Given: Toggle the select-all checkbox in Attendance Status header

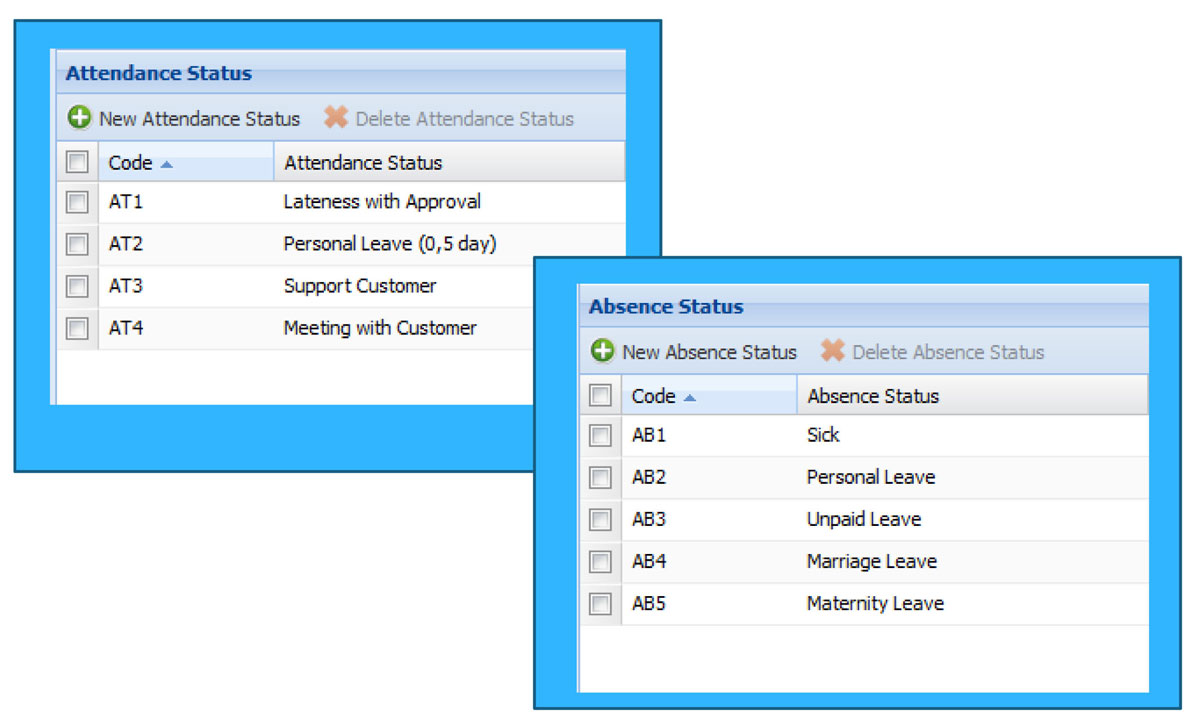Looking at the screenshot, I should (77, 161).
